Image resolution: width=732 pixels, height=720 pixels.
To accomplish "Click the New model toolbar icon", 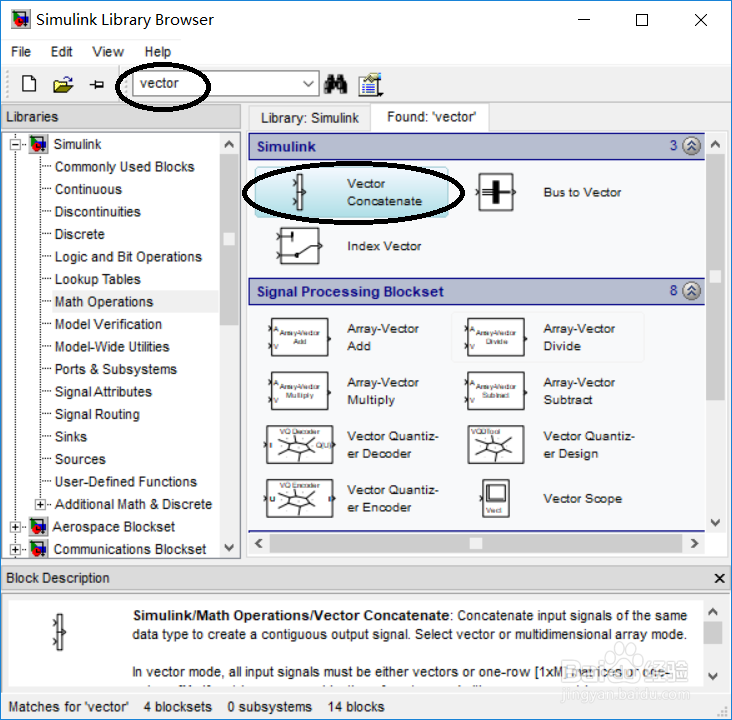I will [29, 84].
